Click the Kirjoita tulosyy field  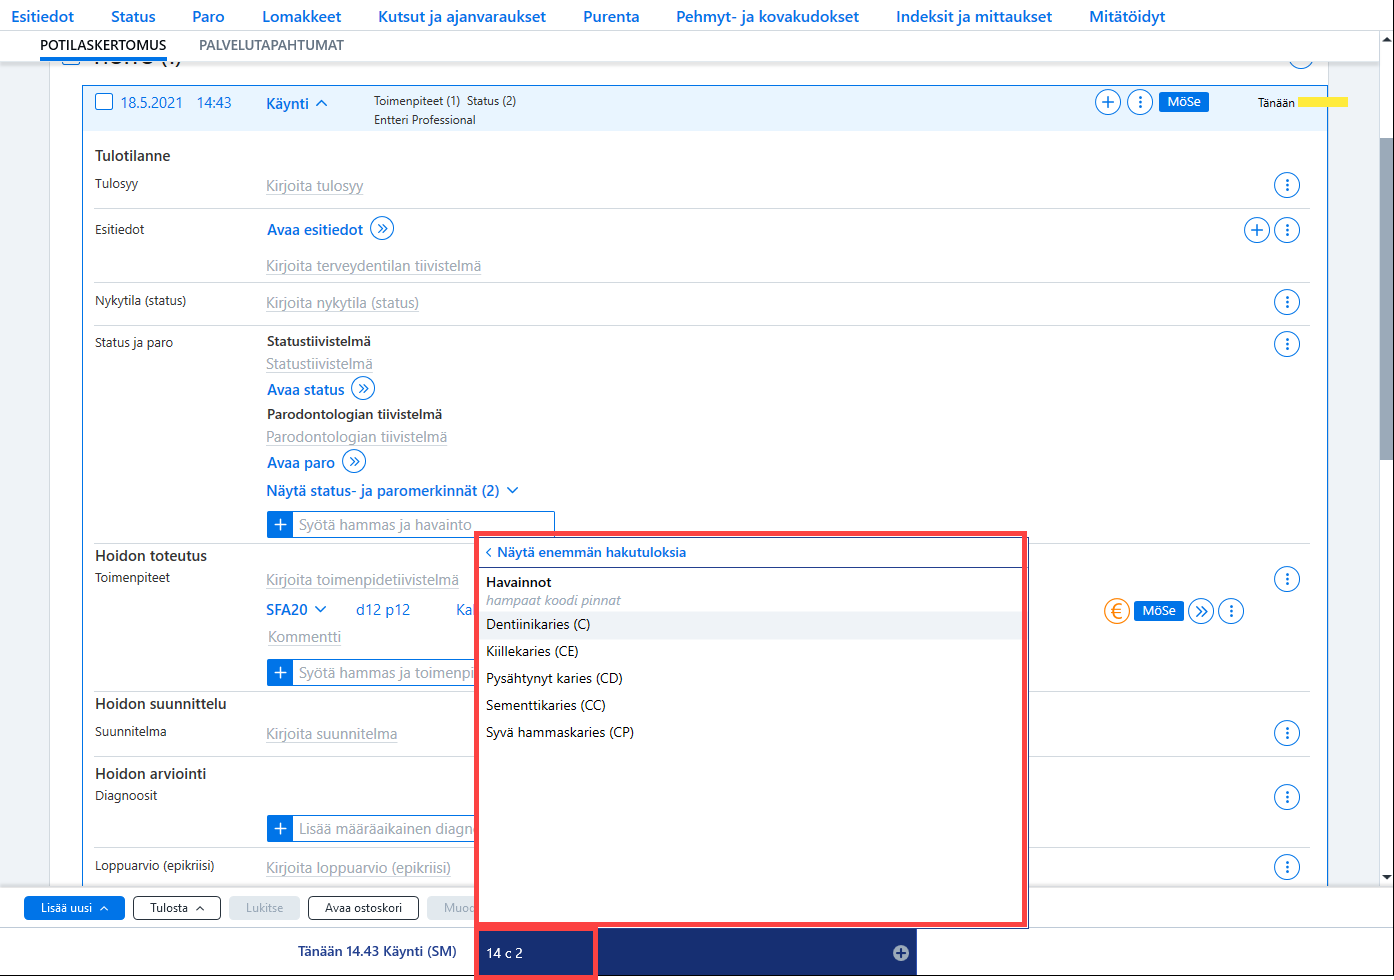click(x=315, y=186)
